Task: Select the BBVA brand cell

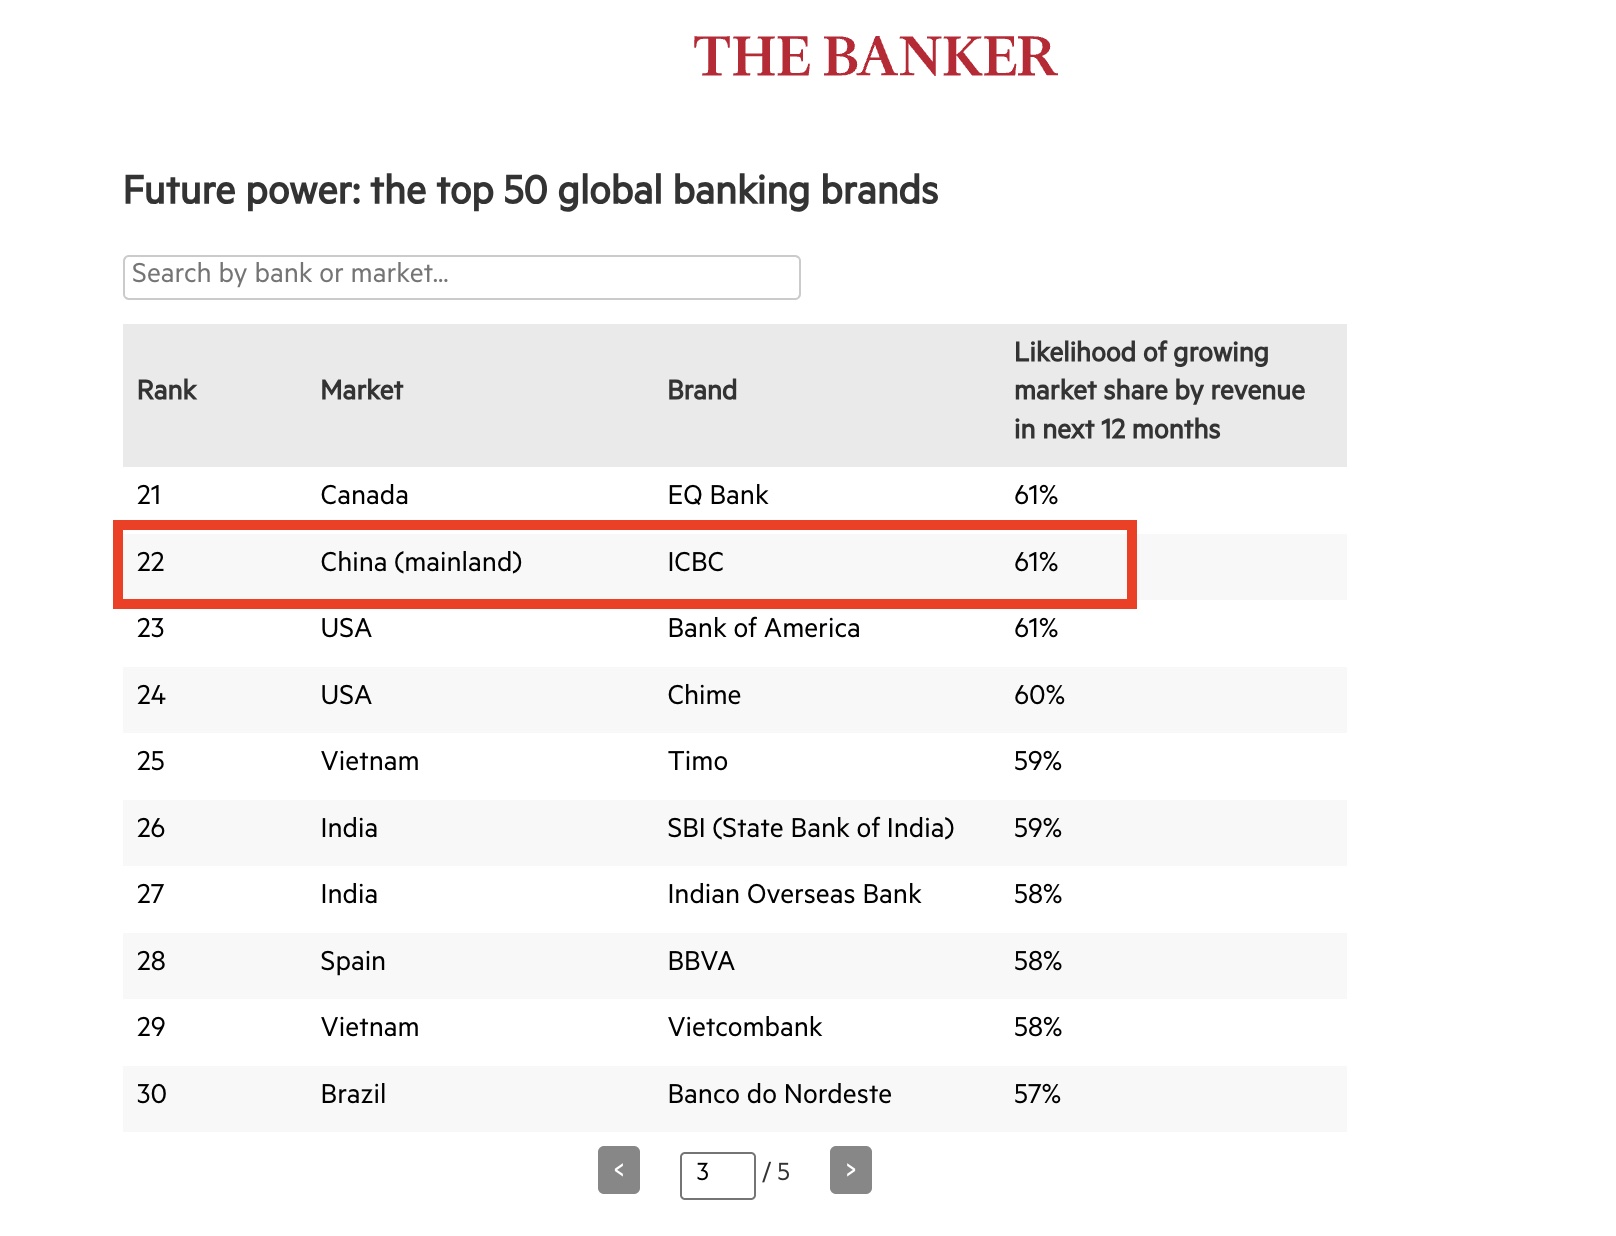Action: pyautogui.click(x=701, y=961)
